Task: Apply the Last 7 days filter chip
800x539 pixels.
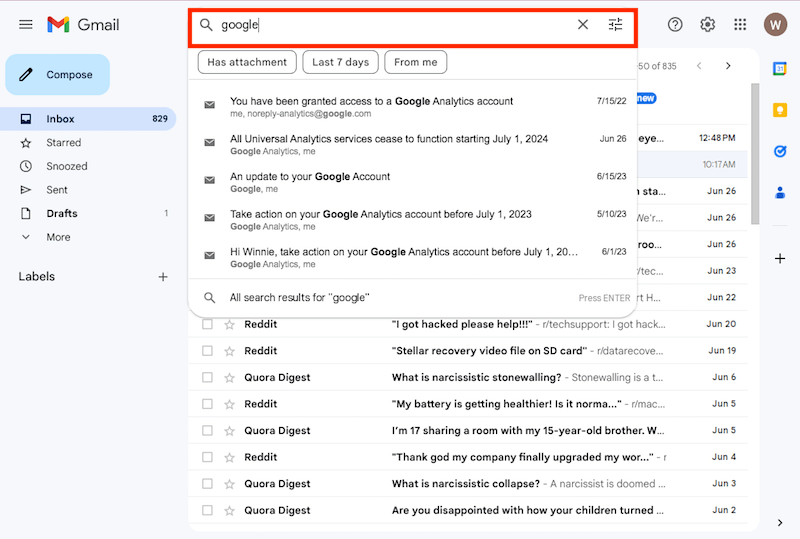Action: pyautogui.click(x=340, y=62)
